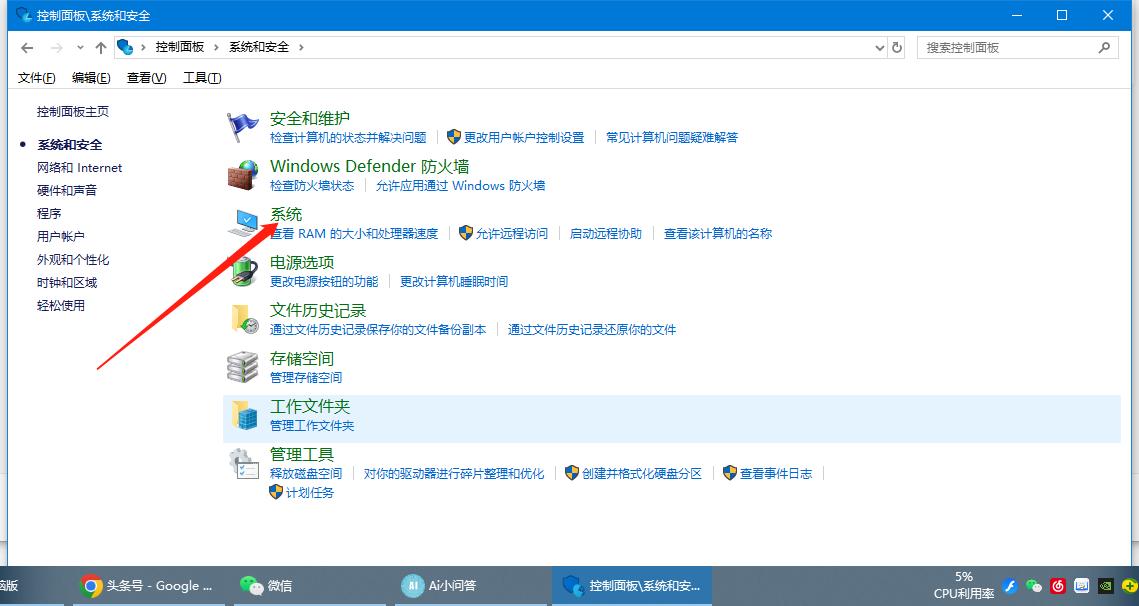Open the 查看(V) menu
Image resolution: width=1139 pixels, height=606 pixels.
144,77
